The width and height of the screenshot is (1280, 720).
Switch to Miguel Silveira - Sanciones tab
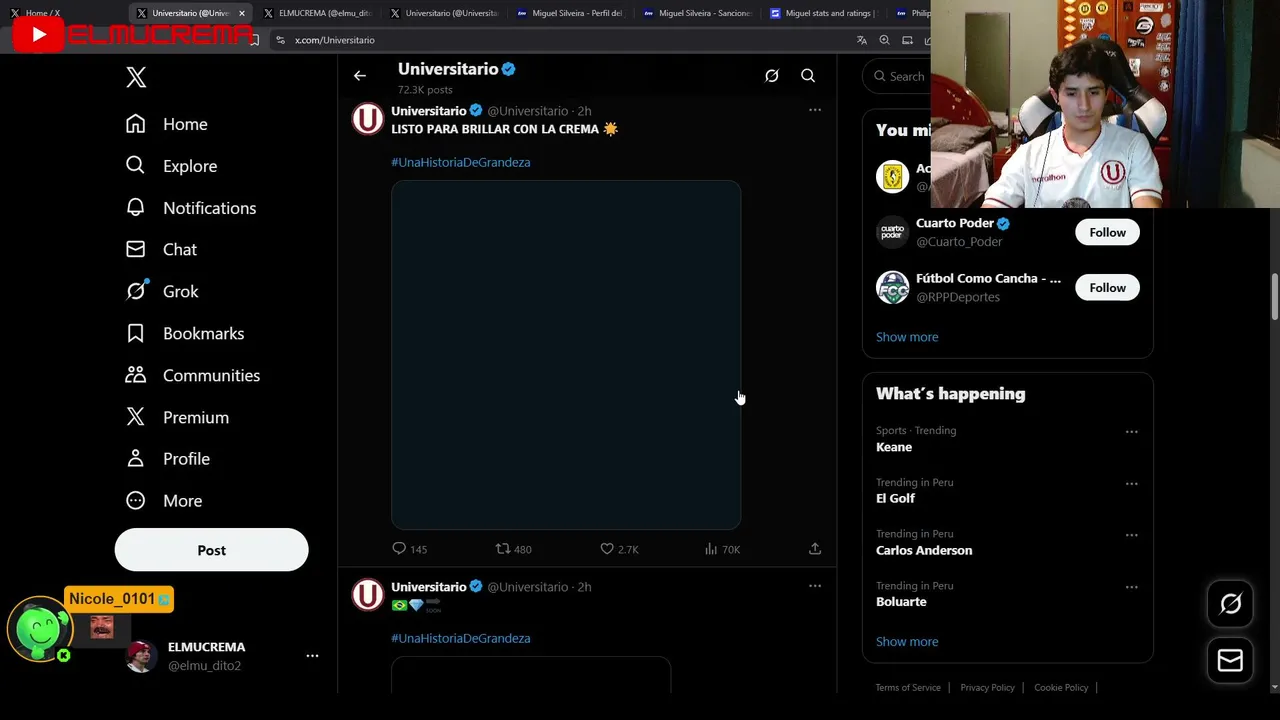tap(697, 13)
